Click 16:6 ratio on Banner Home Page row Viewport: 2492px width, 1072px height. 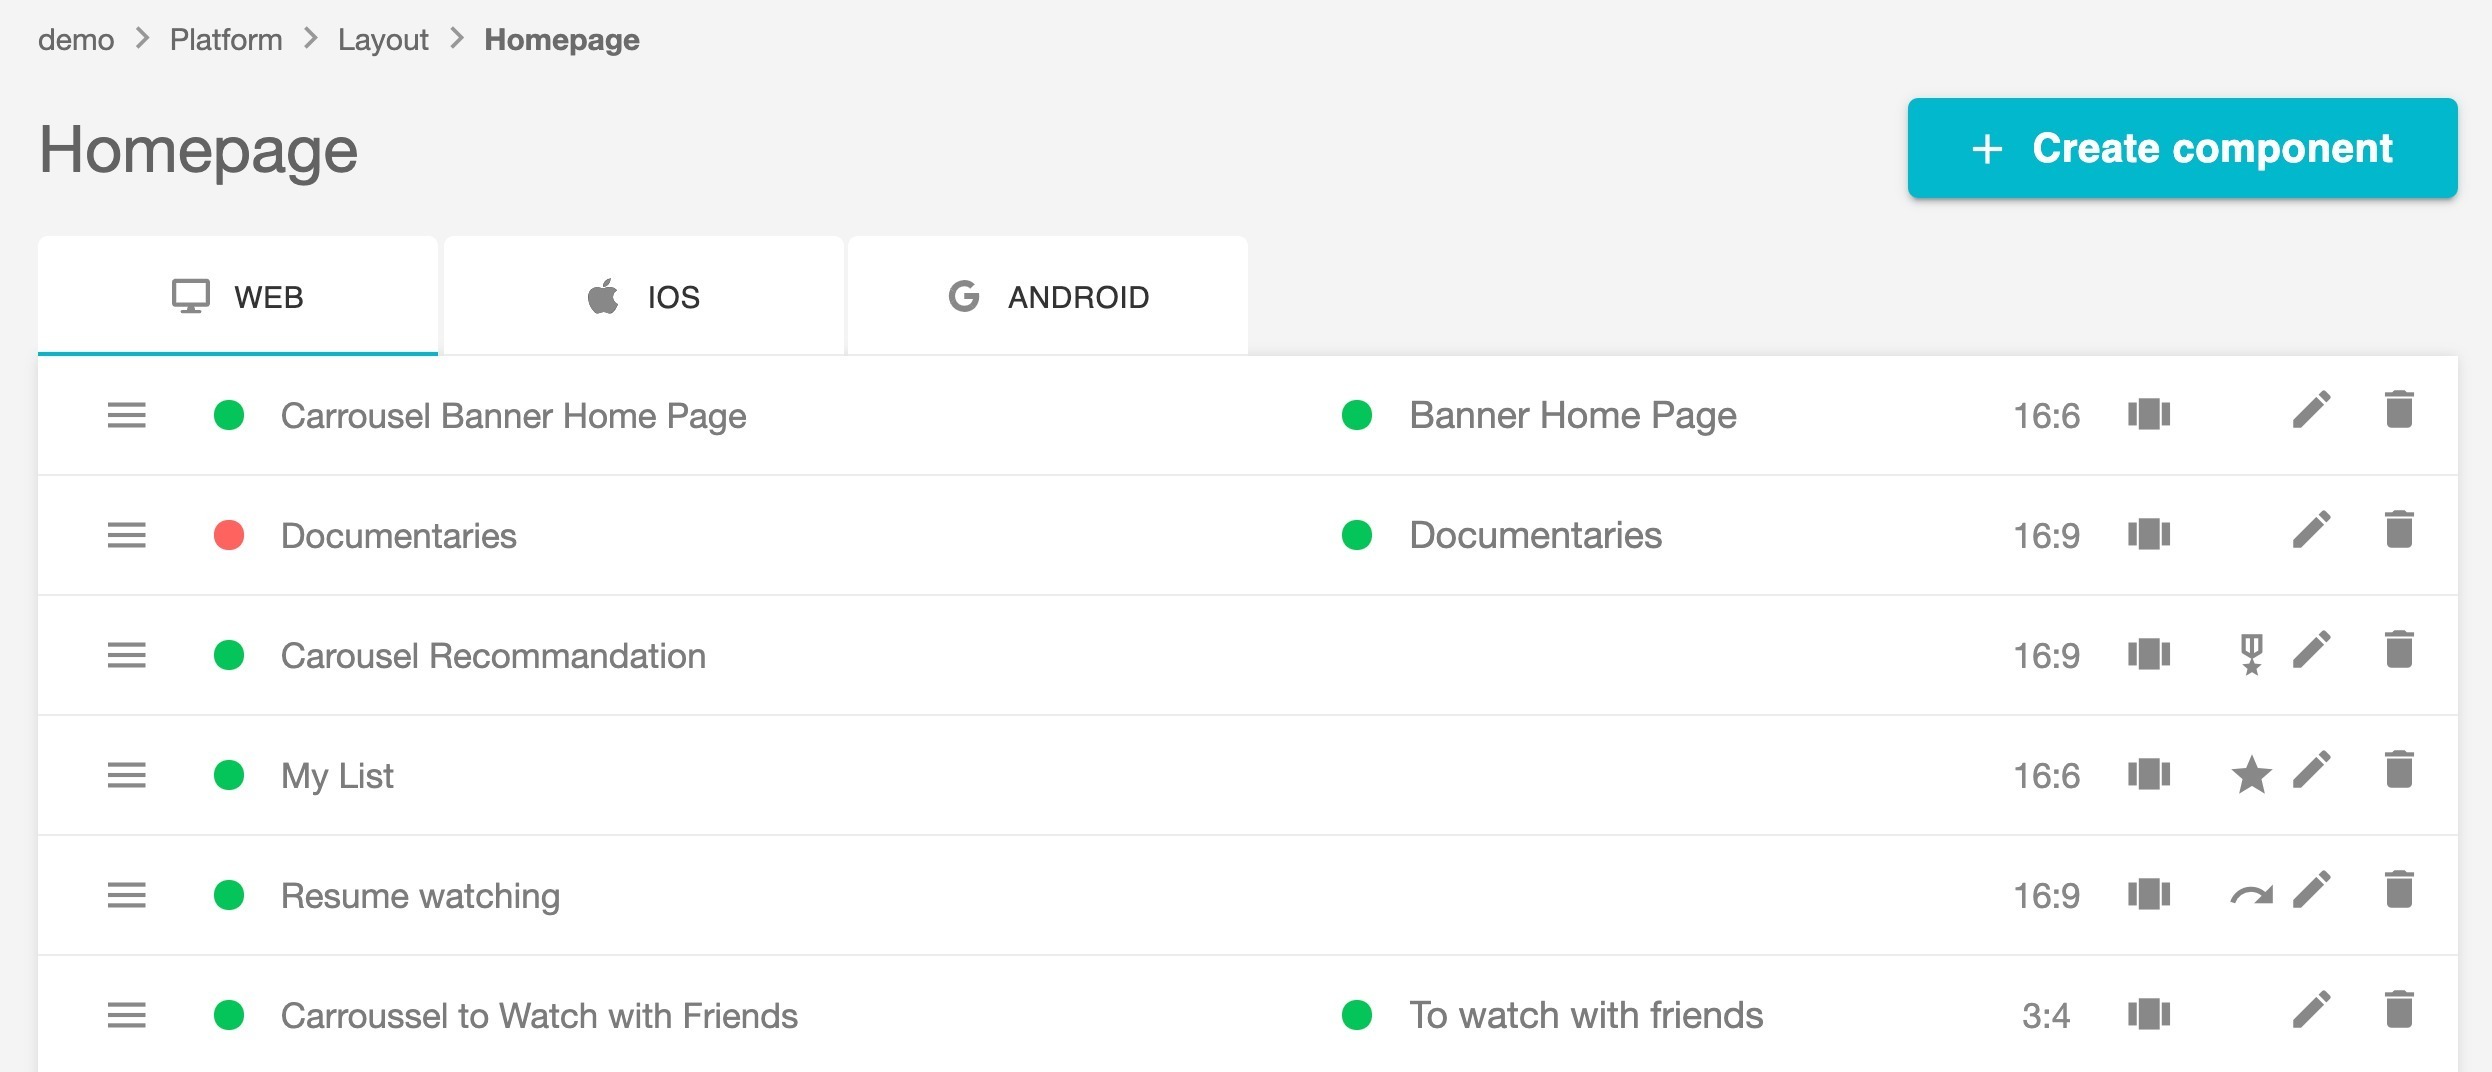[x=2046, y=416]
